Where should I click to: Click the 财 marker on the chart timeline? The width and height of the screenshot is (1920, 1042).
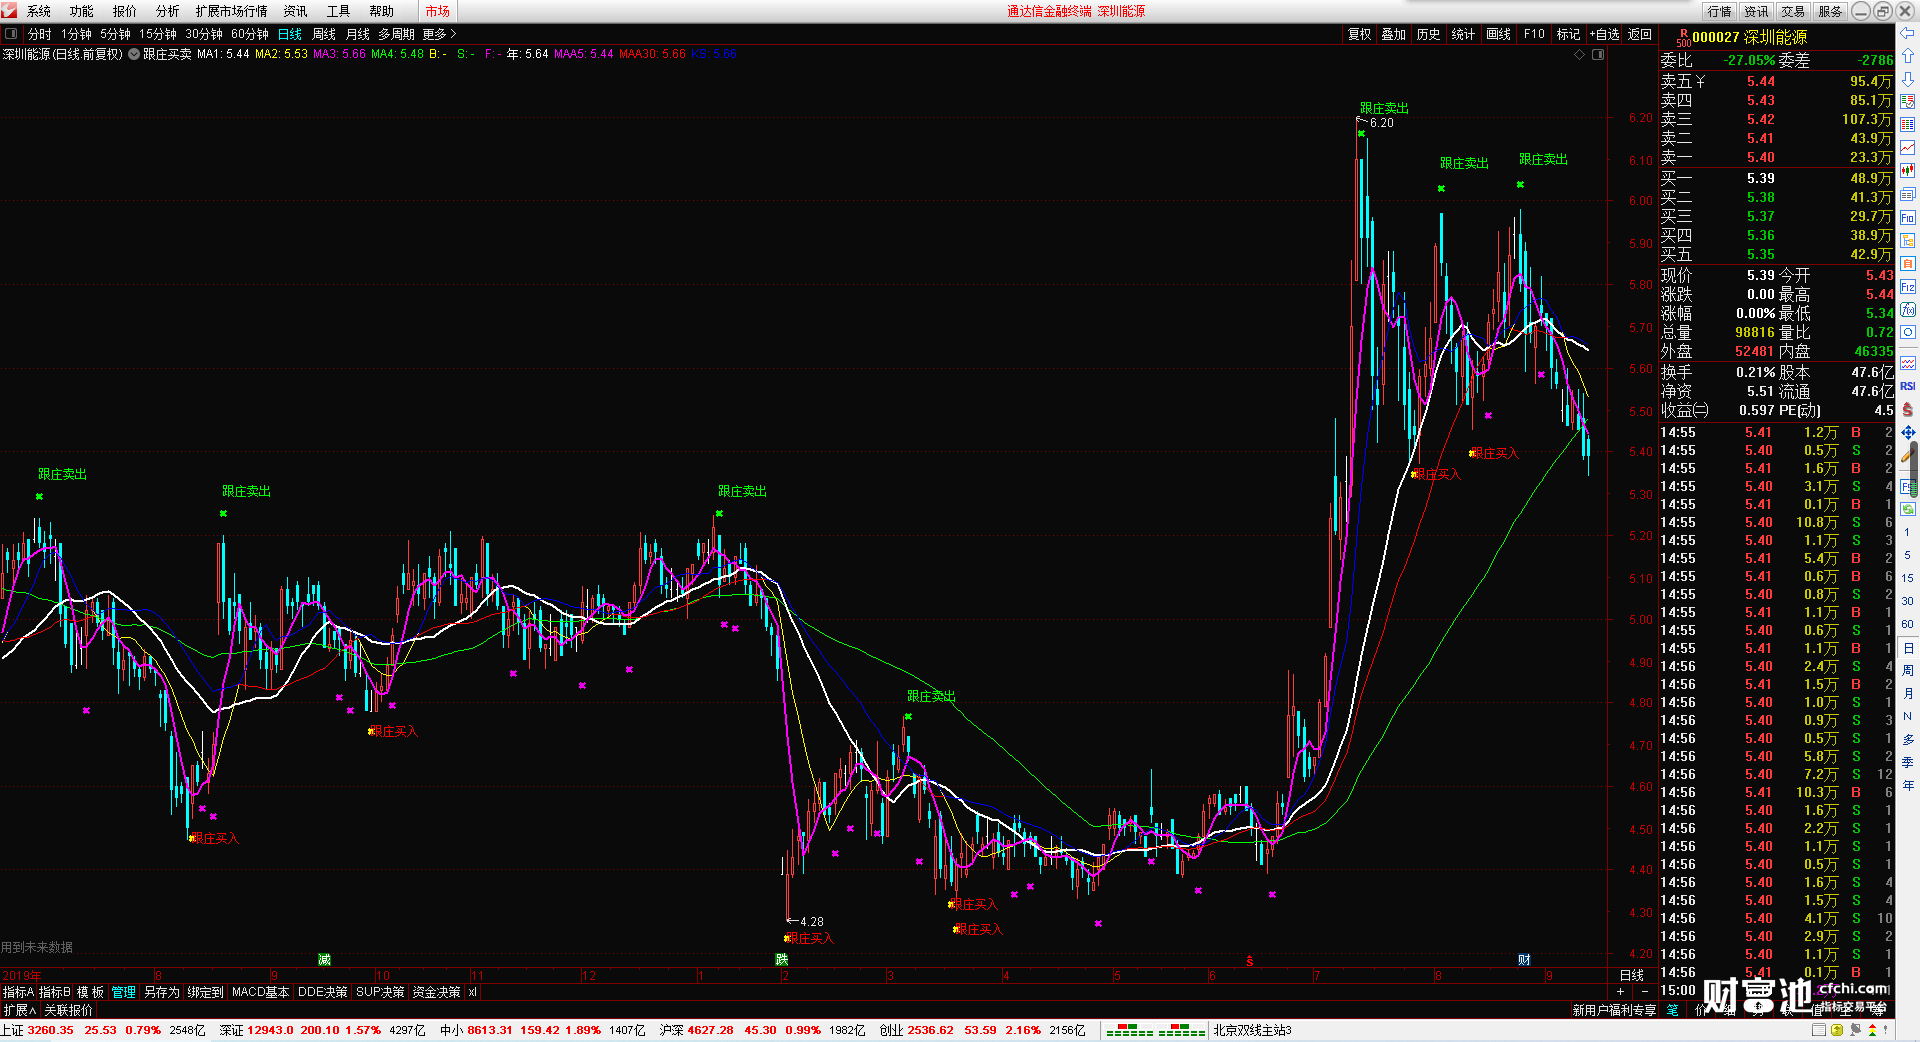click(x=1524, y=960)
